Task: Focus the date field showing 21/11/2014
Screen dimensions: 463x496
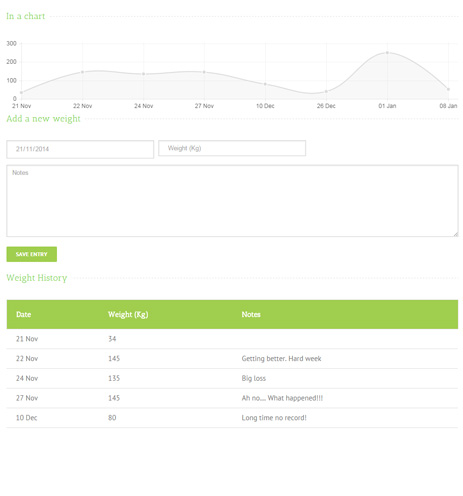Action: click(80, 149)
